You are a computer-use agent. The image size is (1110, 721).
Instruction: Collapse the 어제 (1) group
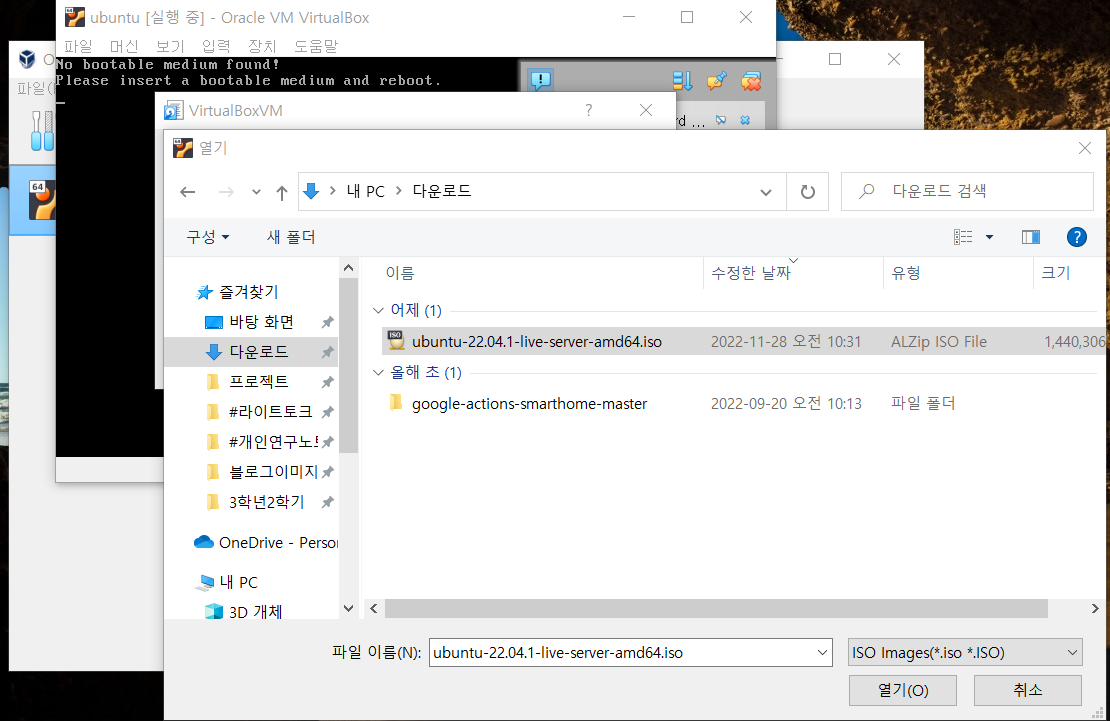coord(378,310)
